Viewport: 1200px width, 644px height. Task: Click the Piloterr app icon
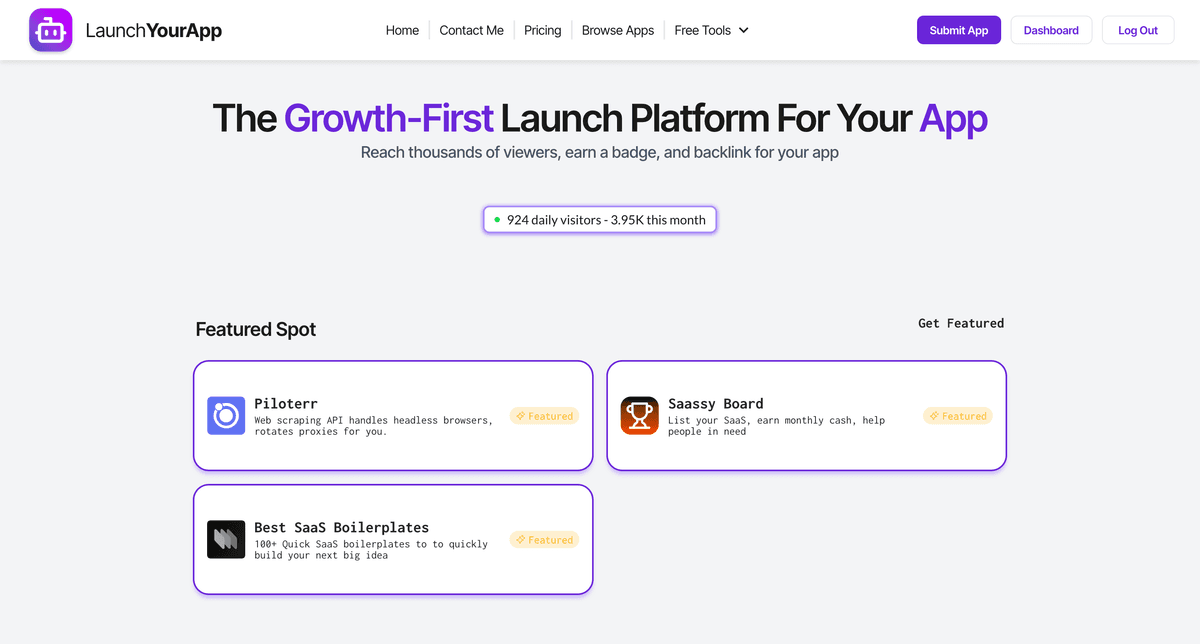[226, 416]
